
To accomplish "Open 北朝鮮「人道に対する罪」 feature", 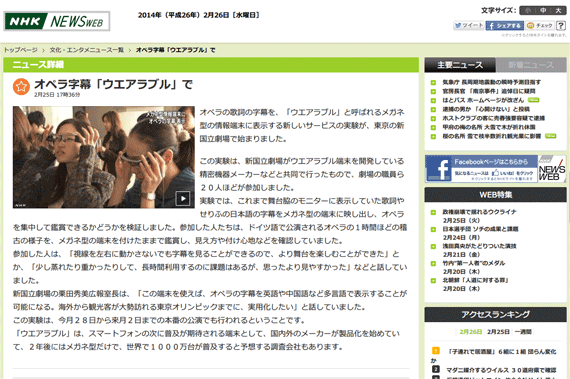I will point(475,280).
